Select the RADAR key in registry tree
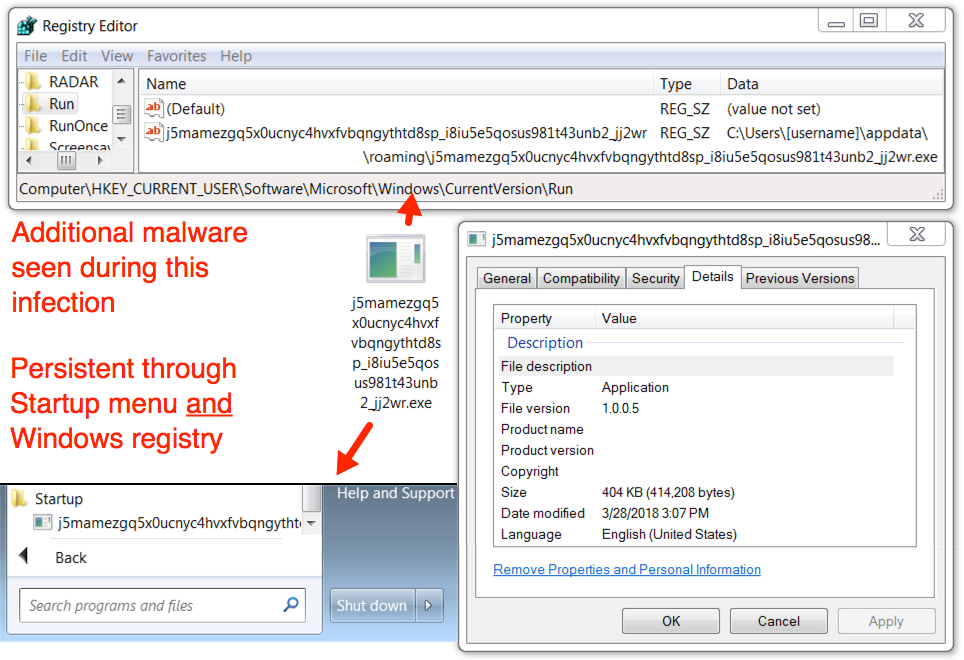 click(x=74, y=81)
